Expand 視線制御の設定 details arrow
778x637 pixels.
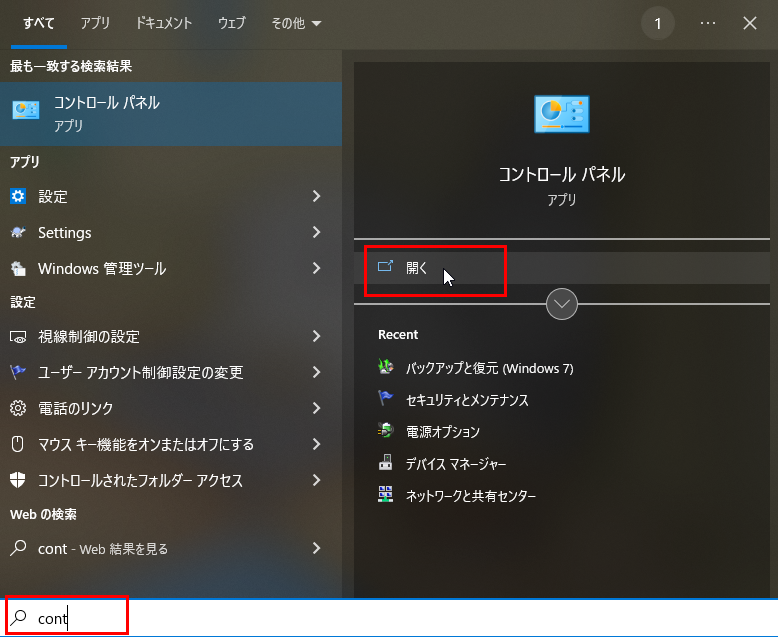(x=317, y=336)
